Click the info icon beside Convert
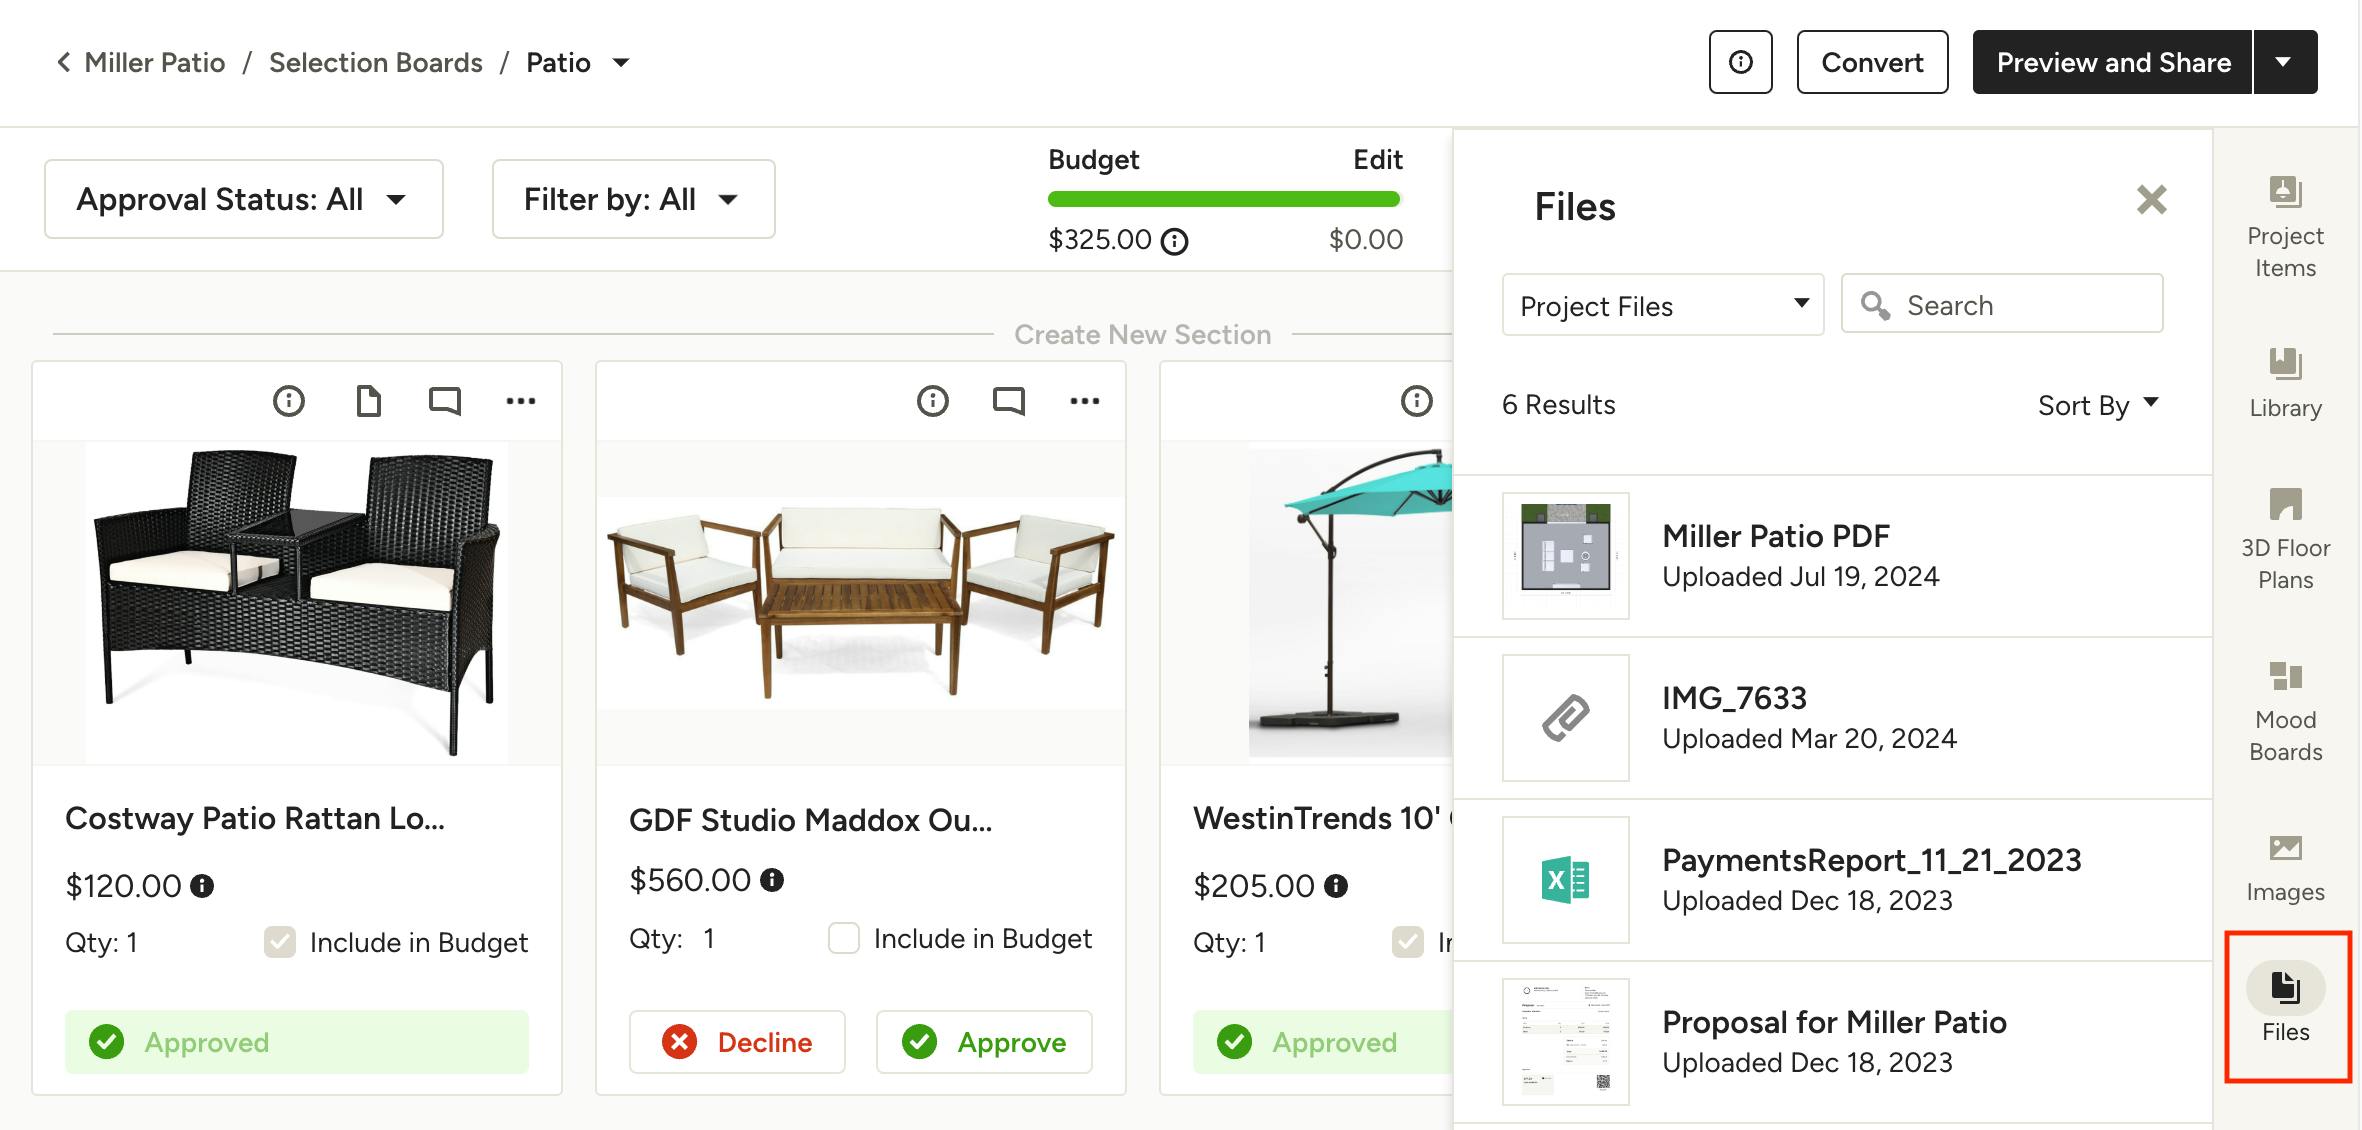The height and width of the screenshot is (1130, 2362). click(1740, 62)
